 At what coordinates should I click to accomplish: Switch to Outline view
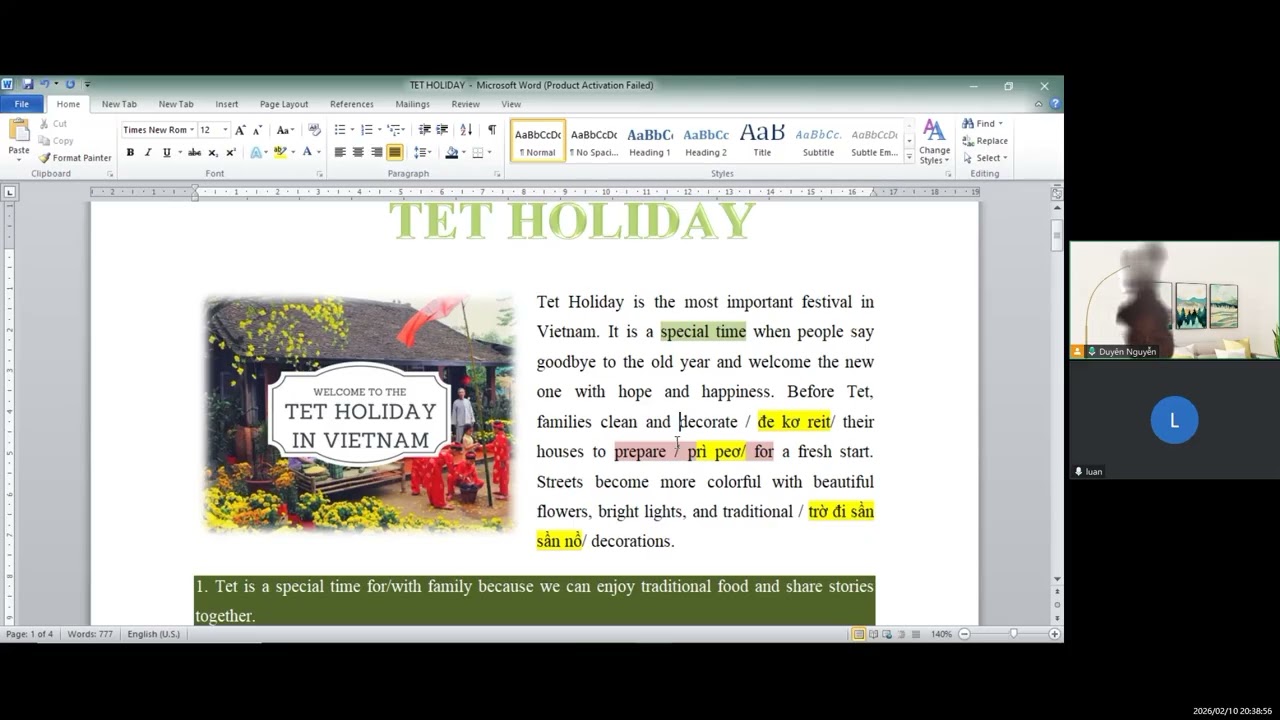tap(901, 634)
